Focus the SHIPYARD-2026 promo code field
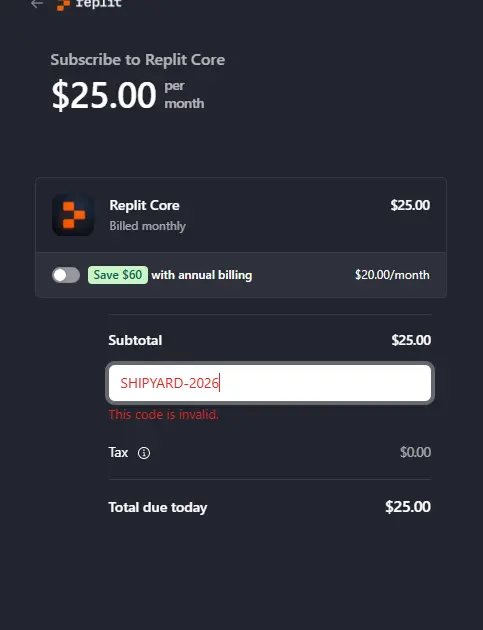This screenshot has width=483, height=630. tap(270, 383)
